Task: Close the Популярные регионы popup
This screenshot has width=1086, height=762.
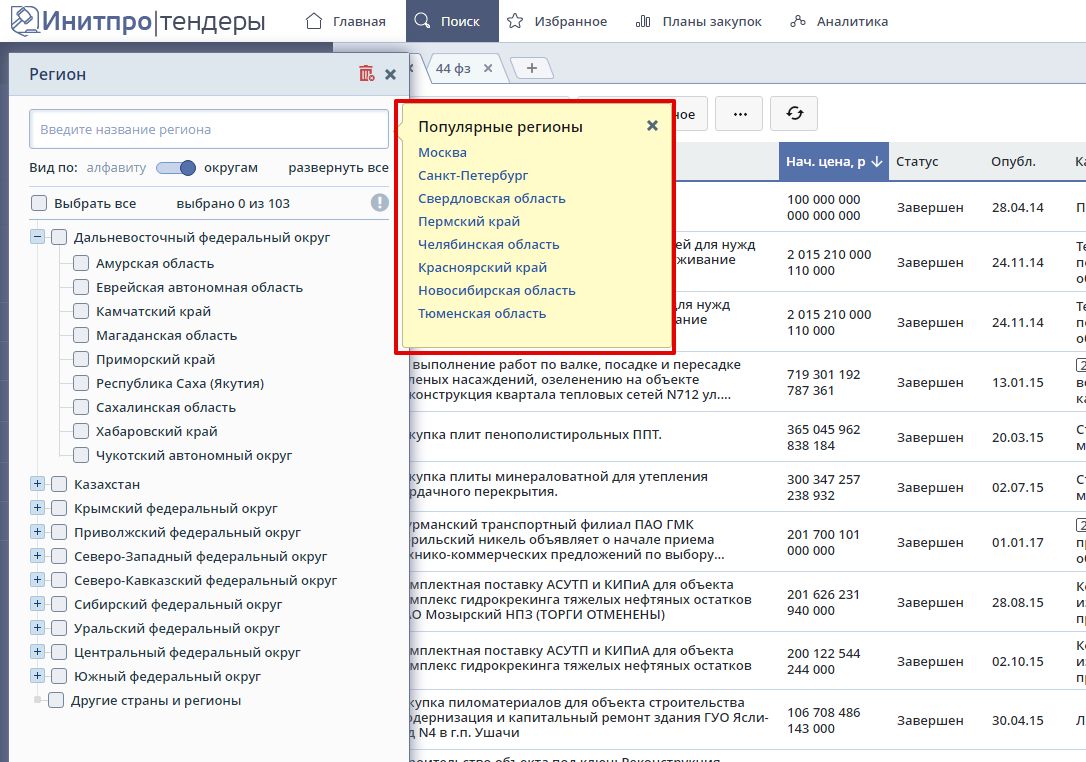Action: pos(652,126)
